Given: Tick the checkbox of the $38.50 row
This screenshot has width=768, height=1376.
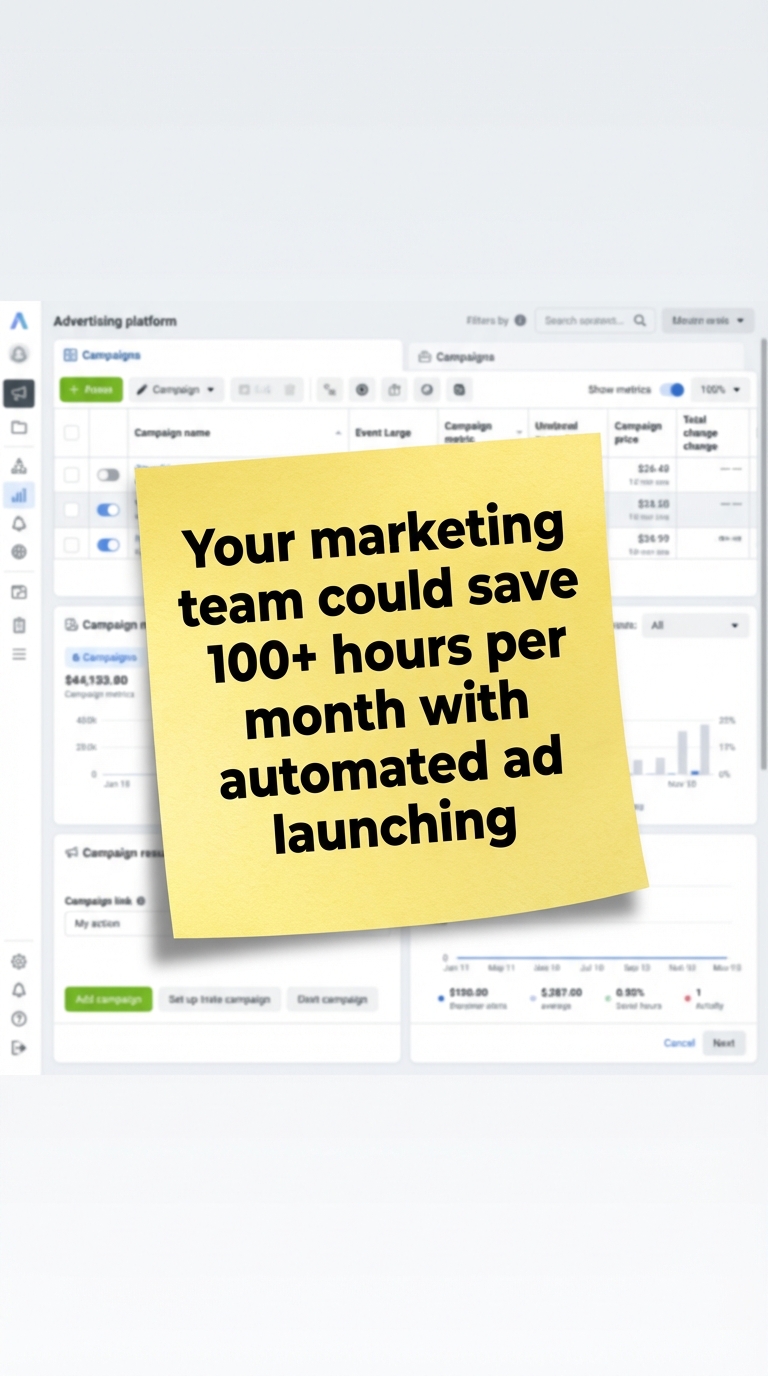Looking at the screenshot, I should [x=71, y=510].
